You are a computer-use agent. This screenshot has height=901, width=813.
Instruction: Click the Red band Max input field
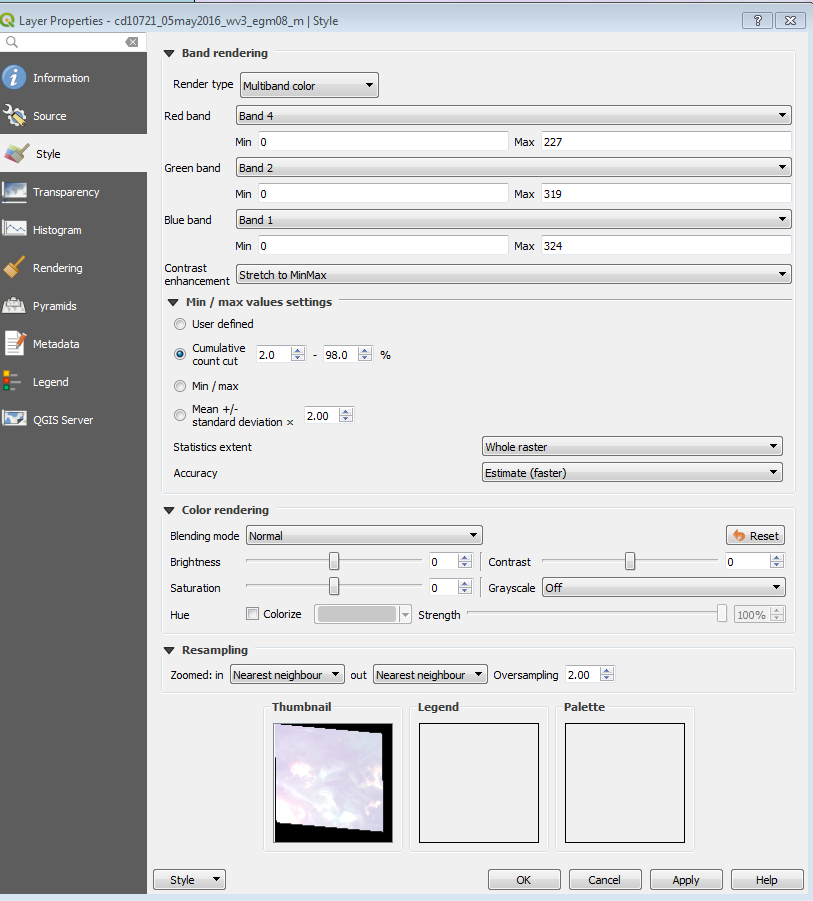pos(665,142)
